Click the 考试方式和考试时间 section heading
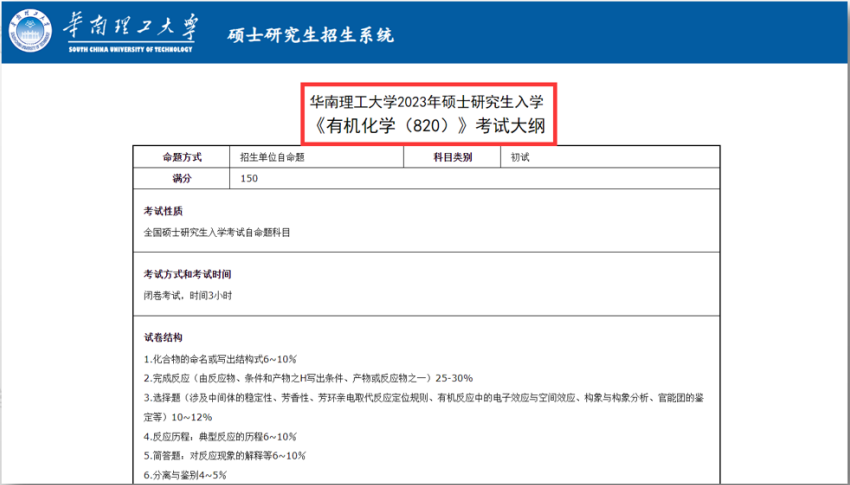This screenshot has height=485, width=850. click(188, 274)
